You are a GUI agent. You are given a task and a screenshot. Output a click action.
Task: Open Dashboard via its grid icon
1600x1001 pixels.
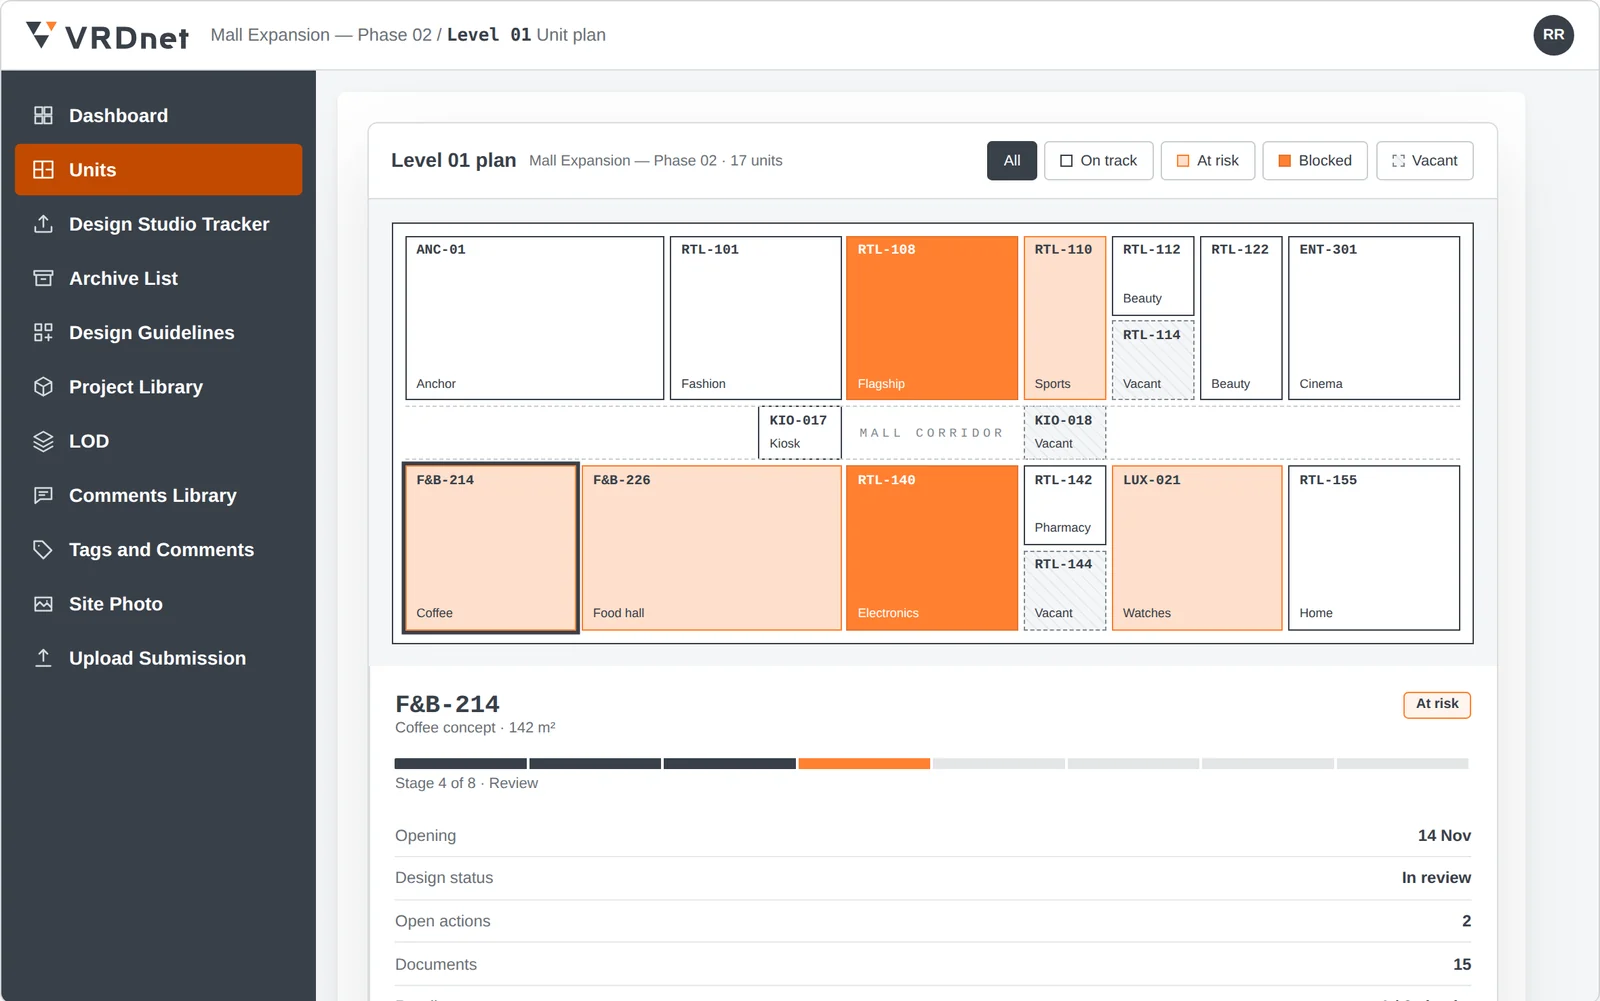coord(43,115)
